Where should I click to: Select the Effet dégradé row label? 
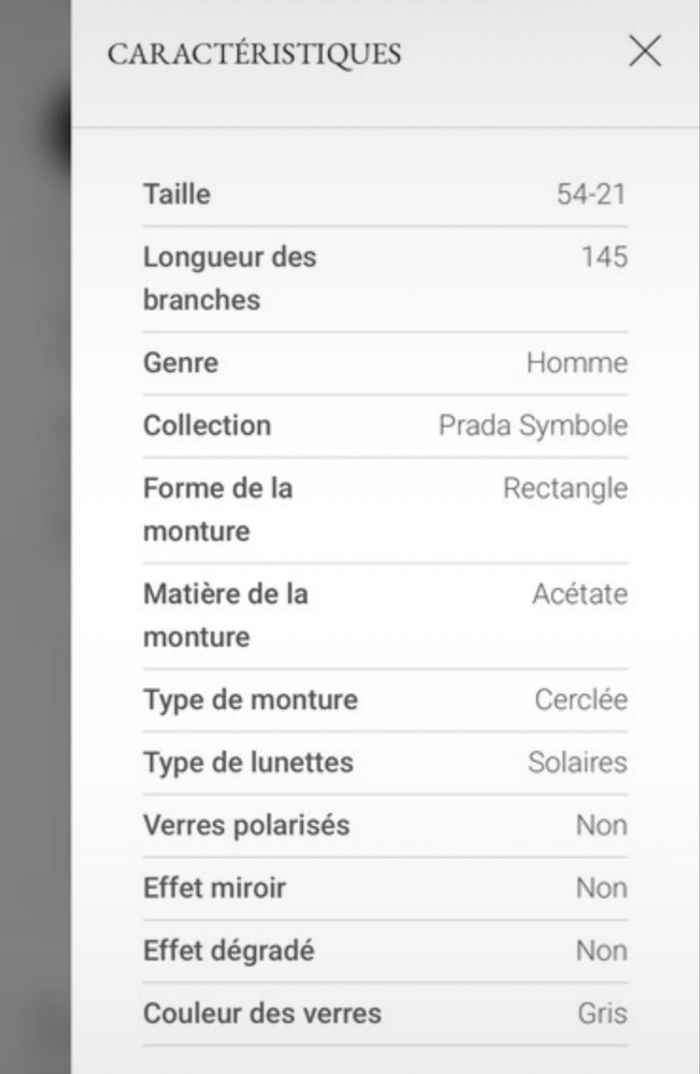(228, 950)
